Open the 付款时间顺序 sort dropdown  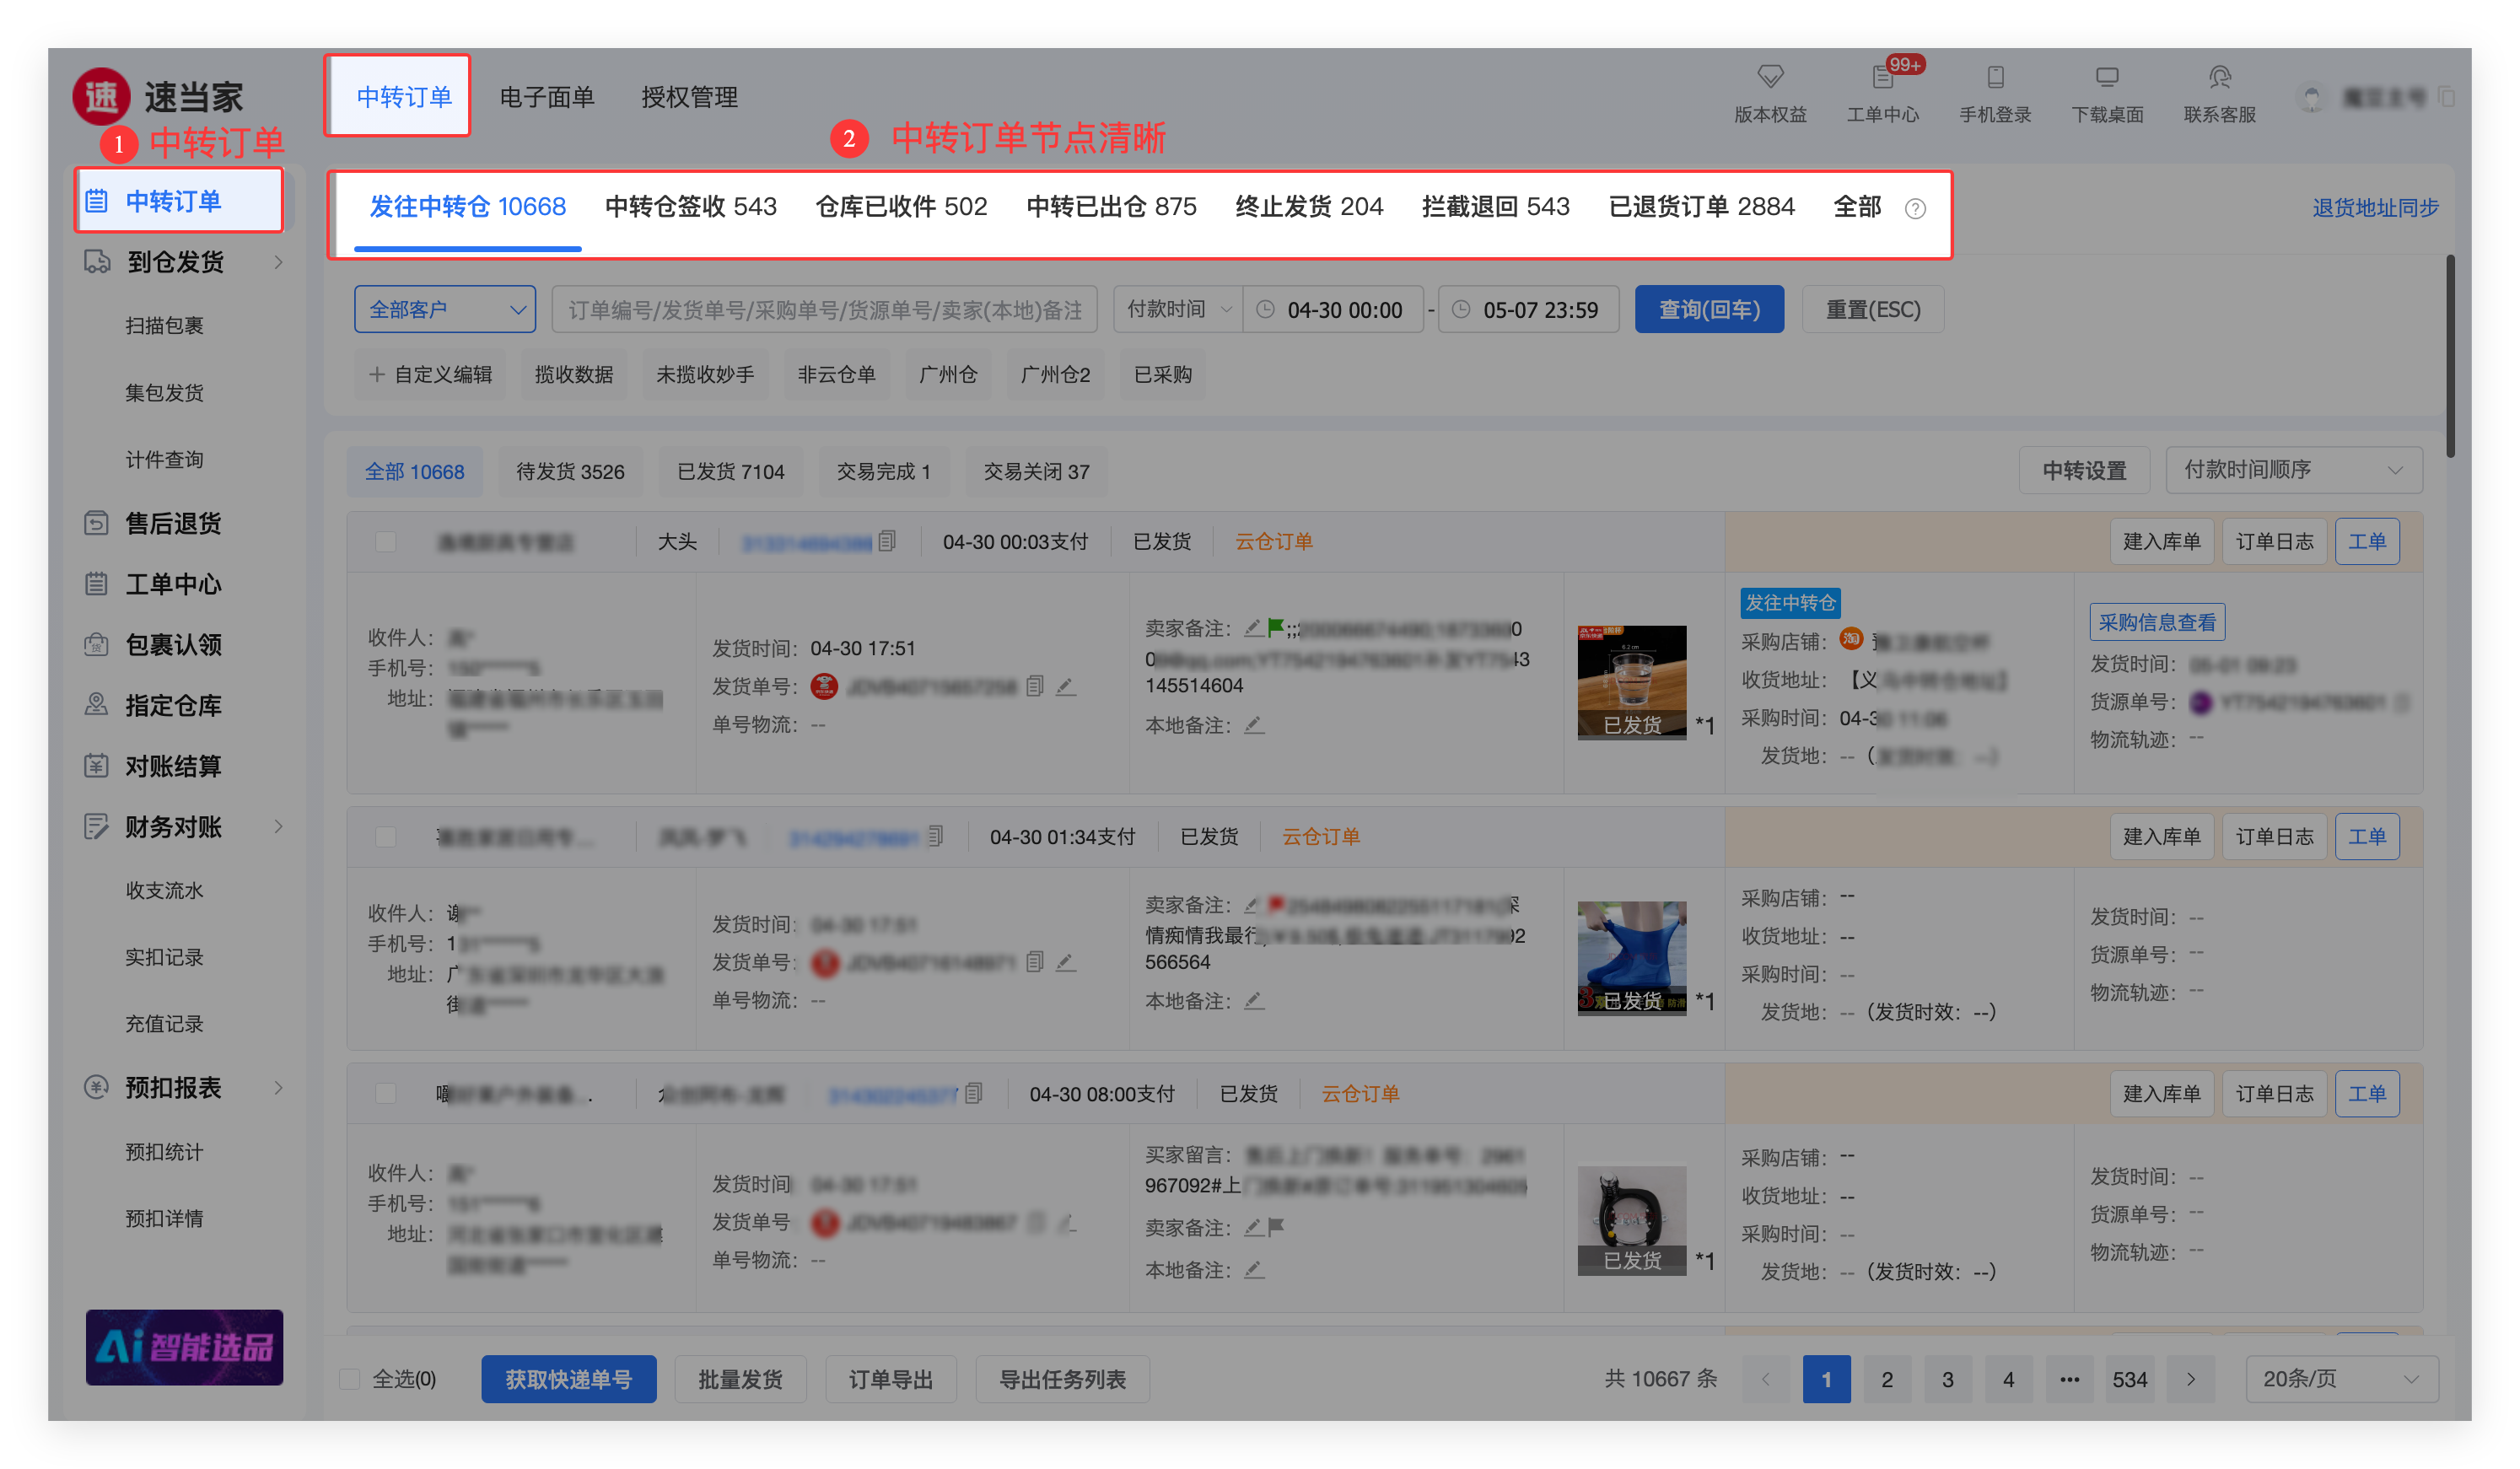coord(2293,470)
